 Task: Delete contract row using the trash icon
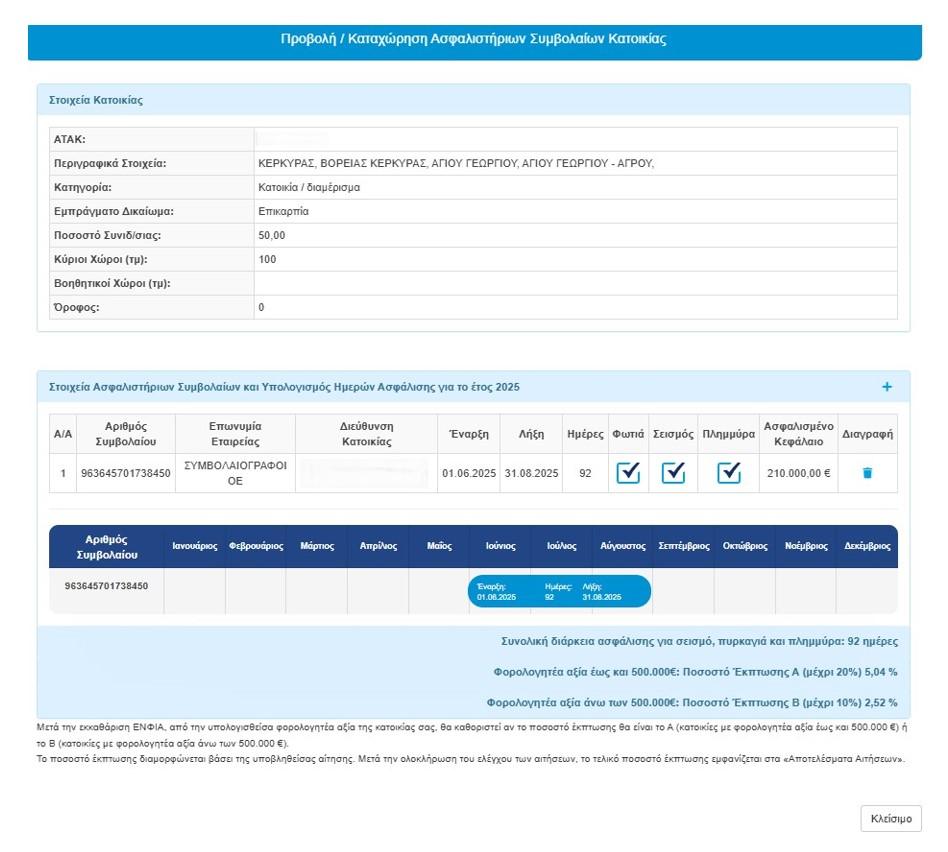867,473
